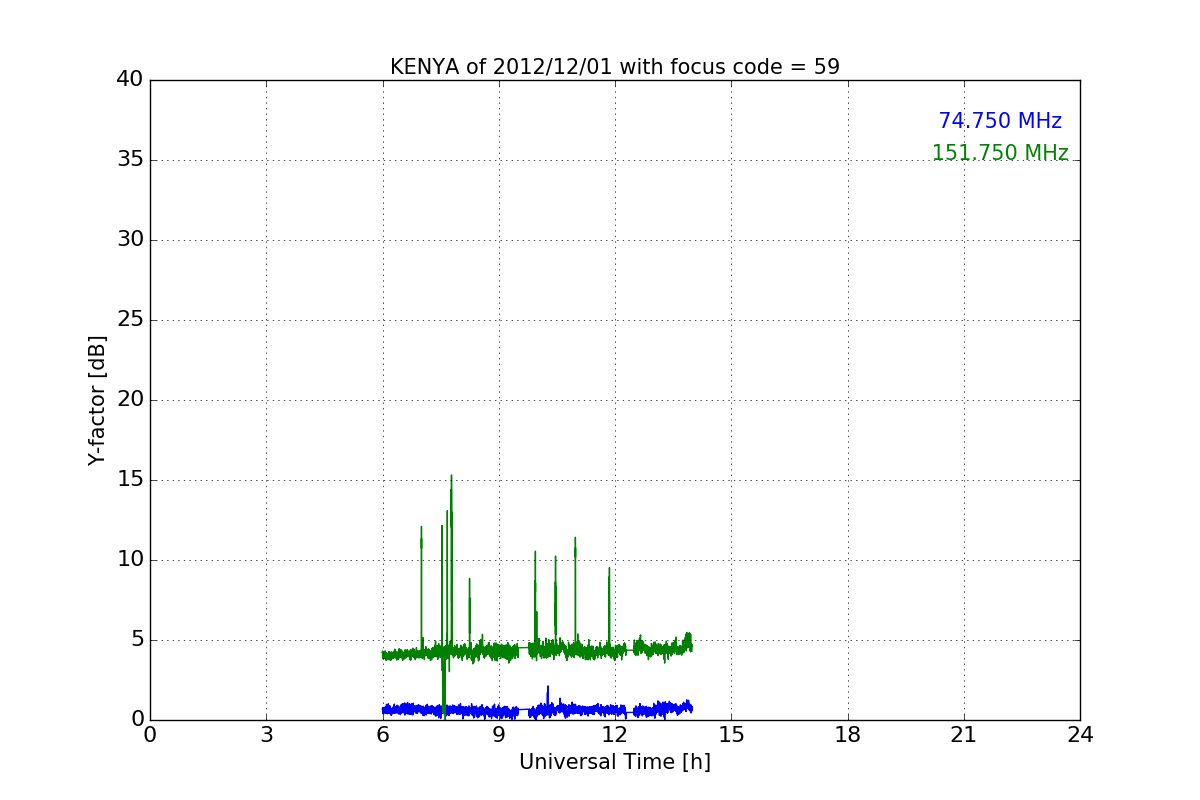
Task: Click the y-axis tick label 10
Action: (130, 560)
